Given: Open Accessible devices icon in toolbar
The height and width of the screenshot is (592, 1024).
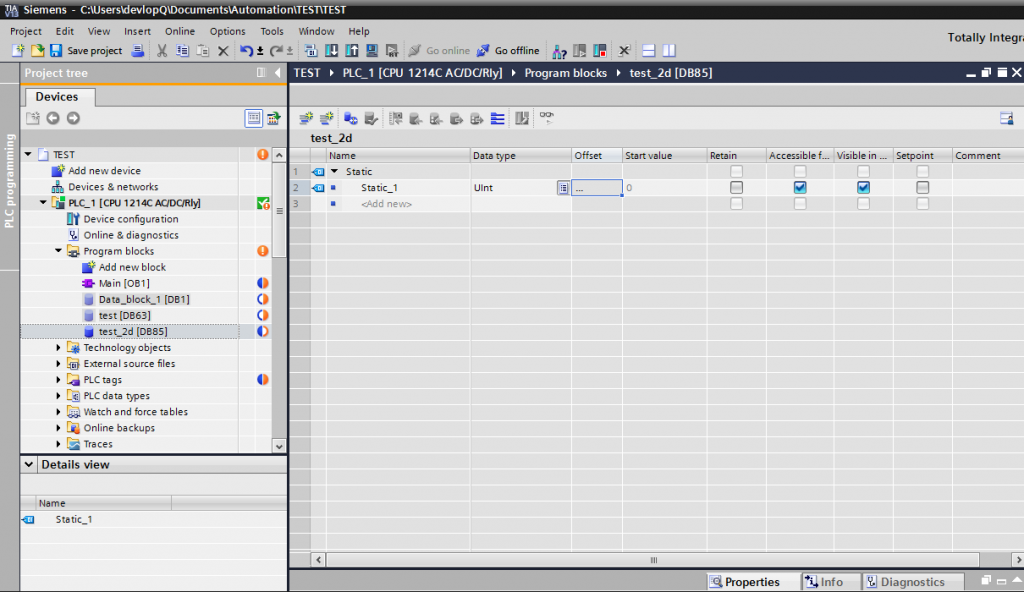Looking at the screenshot, I should 559,50.
